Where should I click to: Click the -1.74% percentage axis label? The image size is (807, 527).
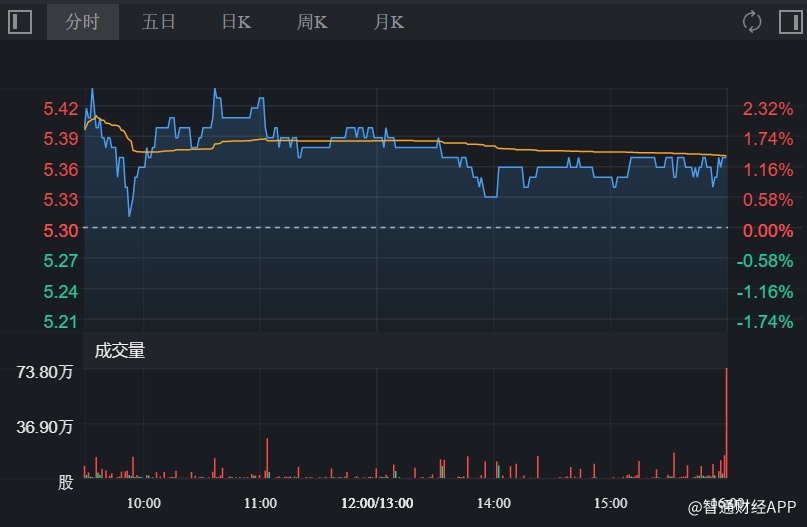(764, 321)
